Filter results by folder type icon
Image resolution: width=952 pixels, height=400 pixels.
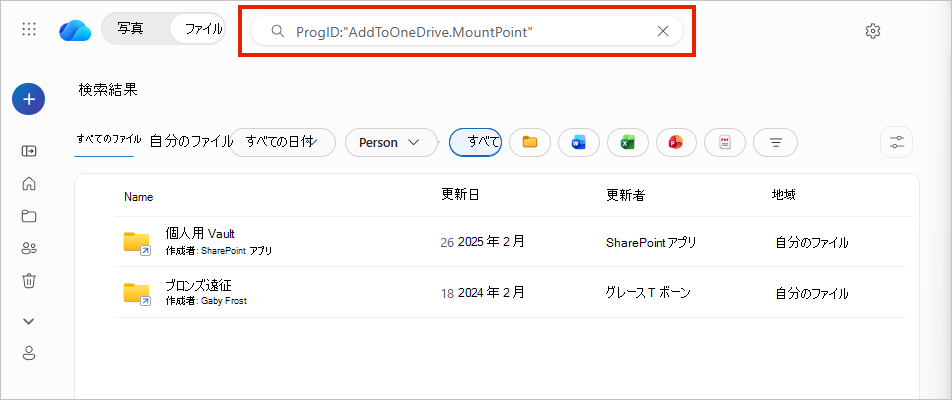[530, 143]
